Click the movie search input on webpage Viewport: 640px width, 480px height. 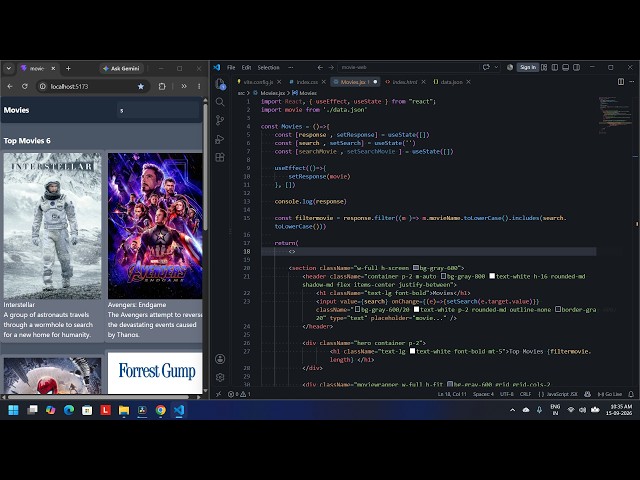pos(158,110)
